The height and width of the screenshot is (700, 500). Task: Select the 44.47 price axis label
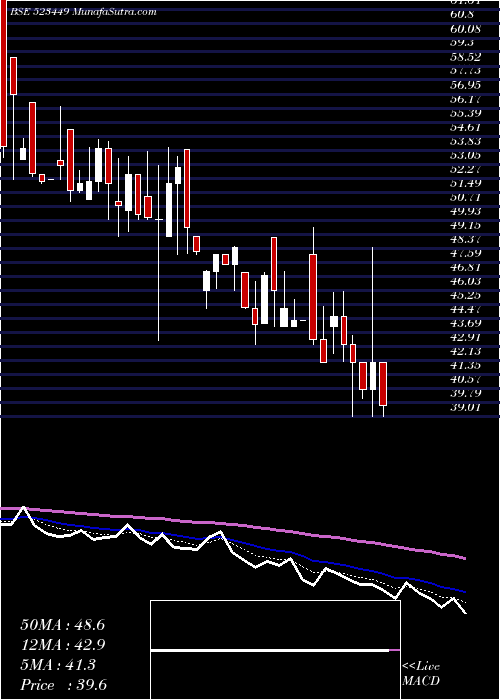tap(466, 309)
